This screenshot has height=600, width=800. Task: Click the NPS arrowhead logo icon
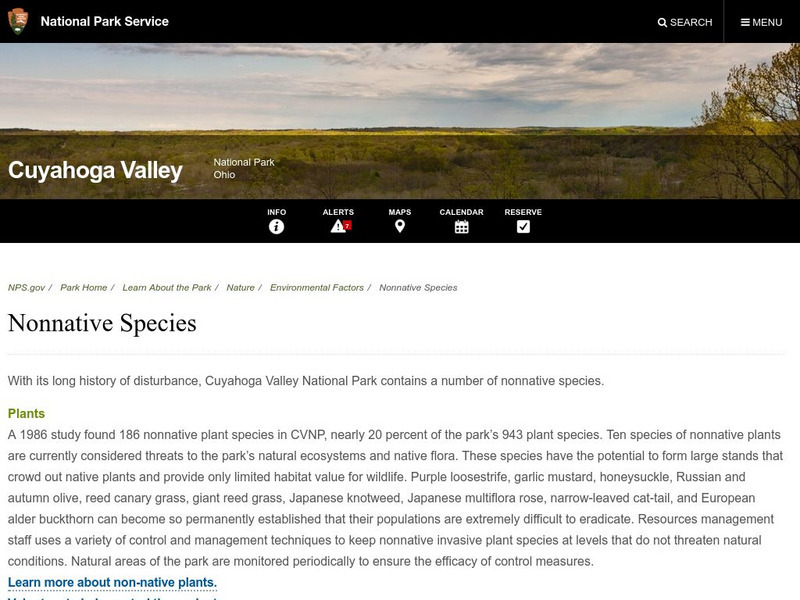point(17,21)
